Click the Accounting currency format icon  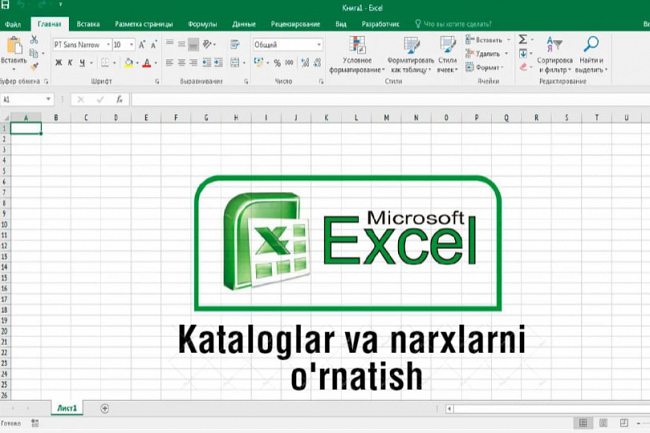coord(258,63)
